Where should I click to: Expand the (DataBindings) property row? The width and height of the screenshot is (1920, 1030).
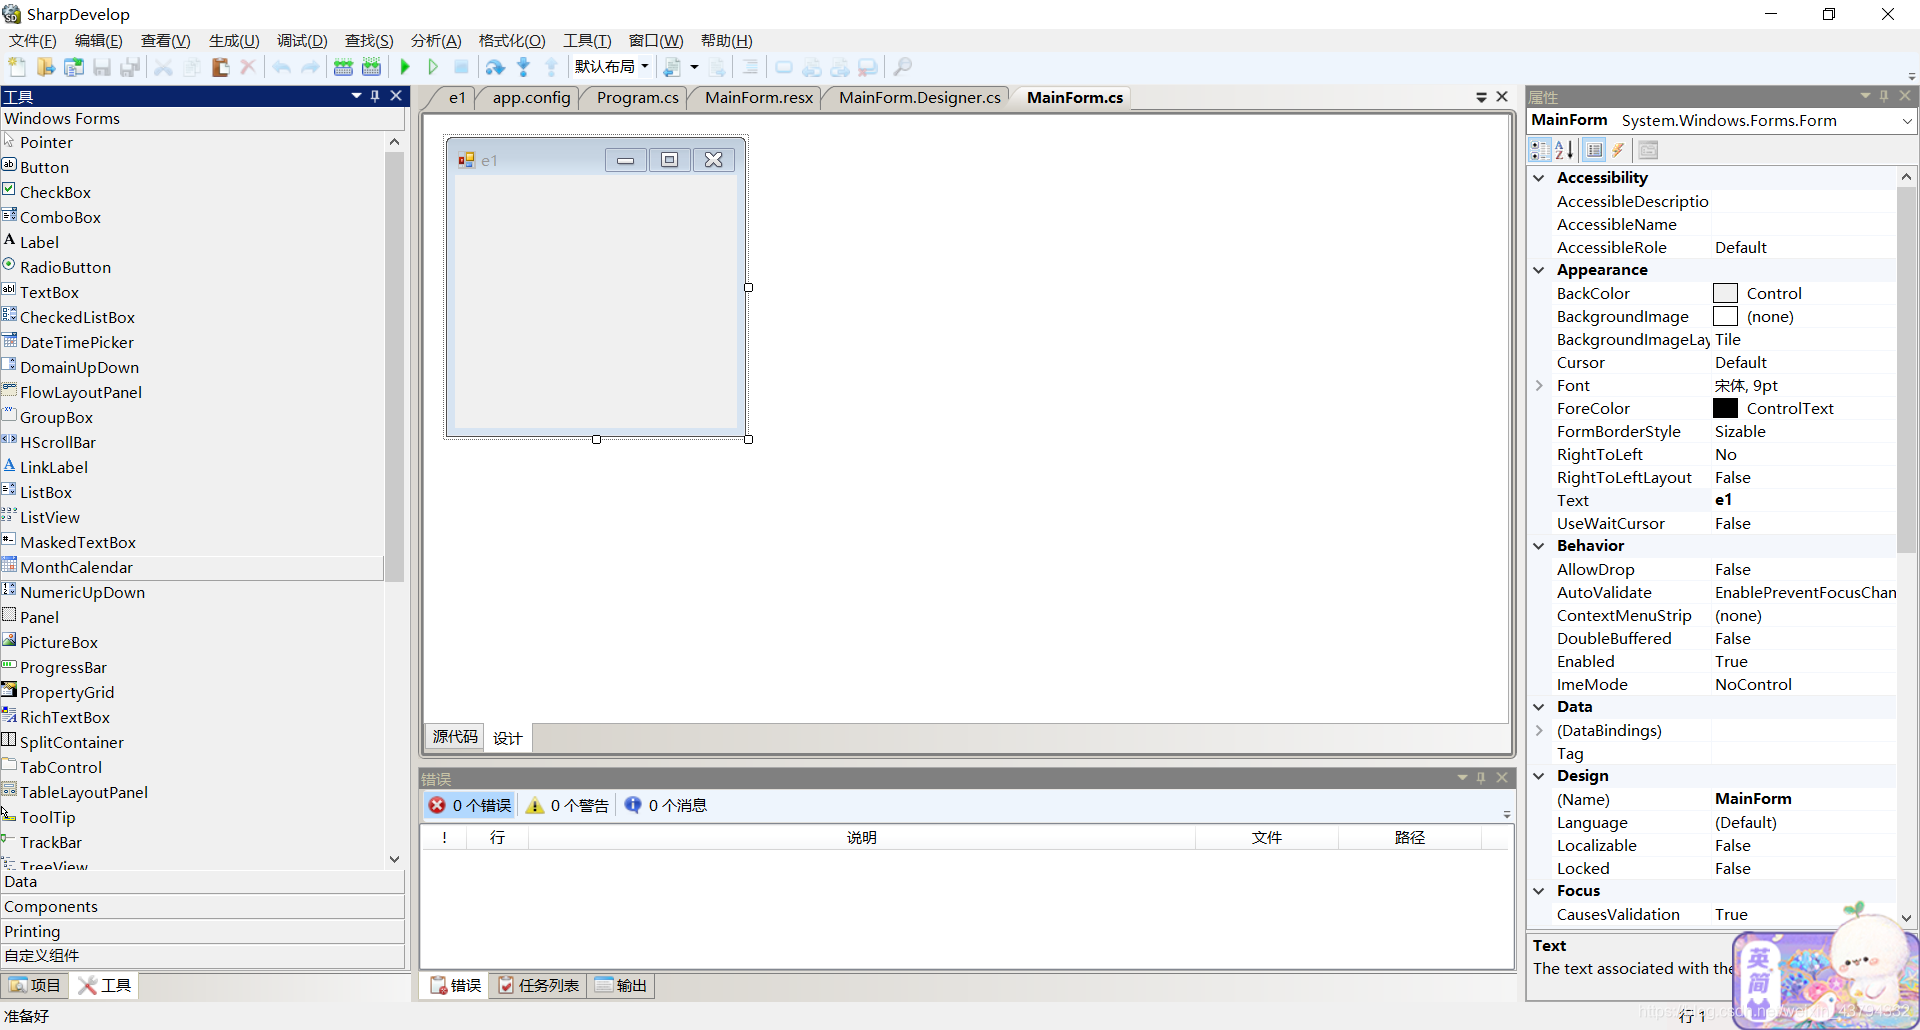[x=1539, y=731]
